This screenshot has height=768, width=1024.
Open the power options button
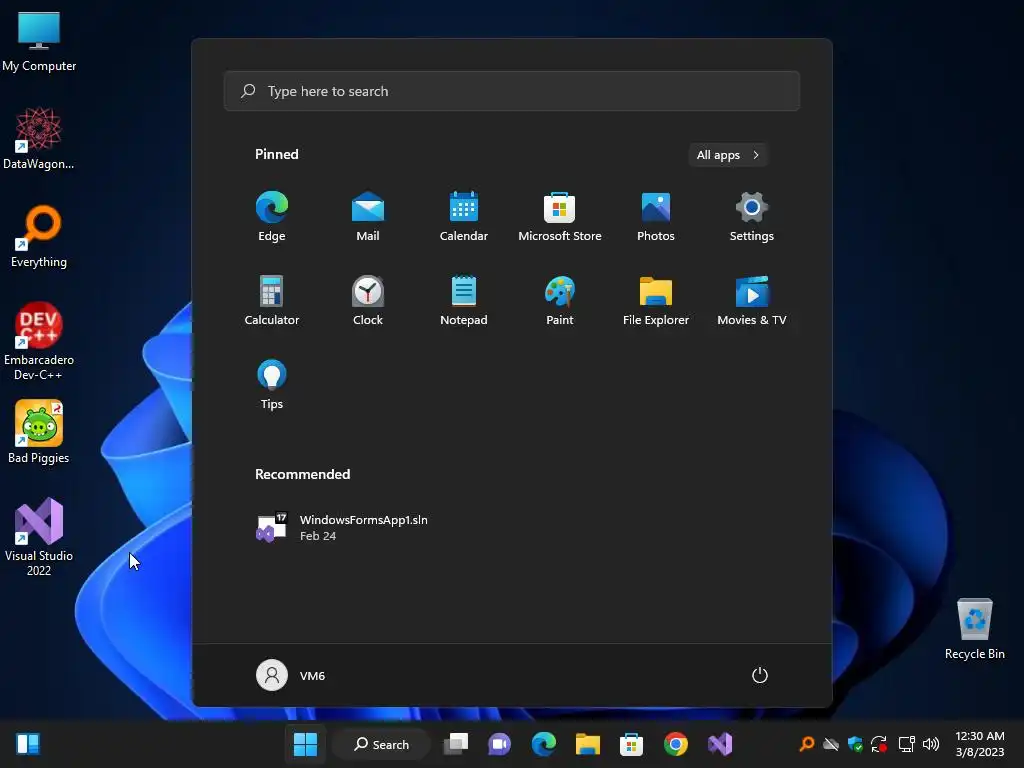tap(760, 675)
